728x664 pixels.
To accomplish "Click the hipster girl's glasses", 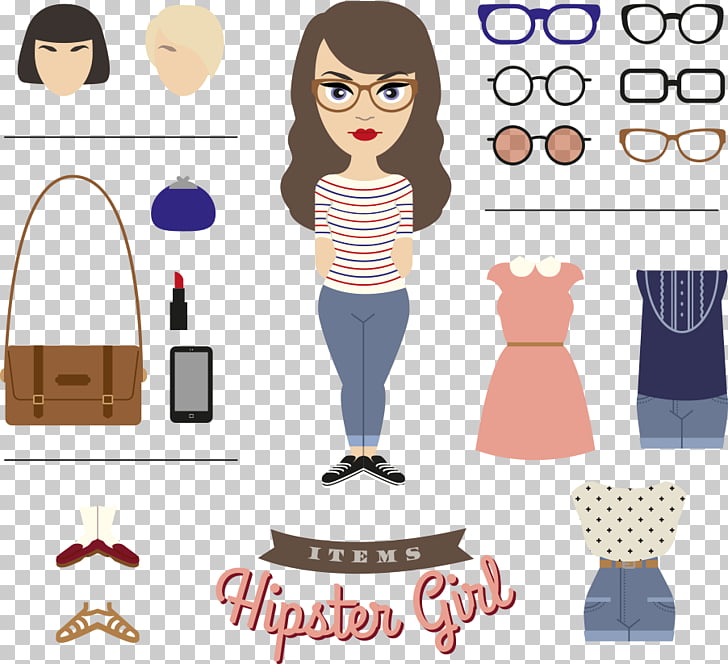I will pyautogui.click(x=365, y=95).
